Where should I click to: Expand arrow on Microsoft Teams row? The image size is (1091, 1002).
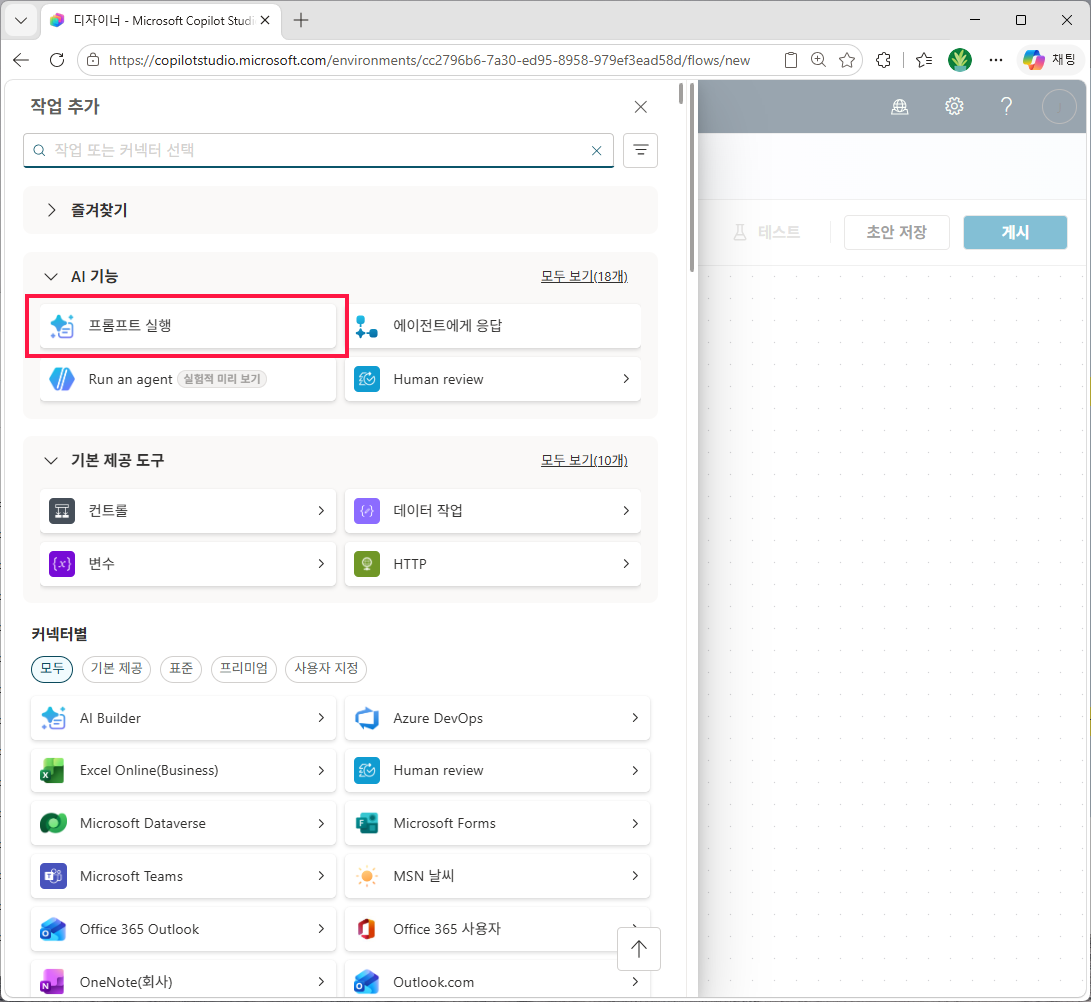point(321,875)
